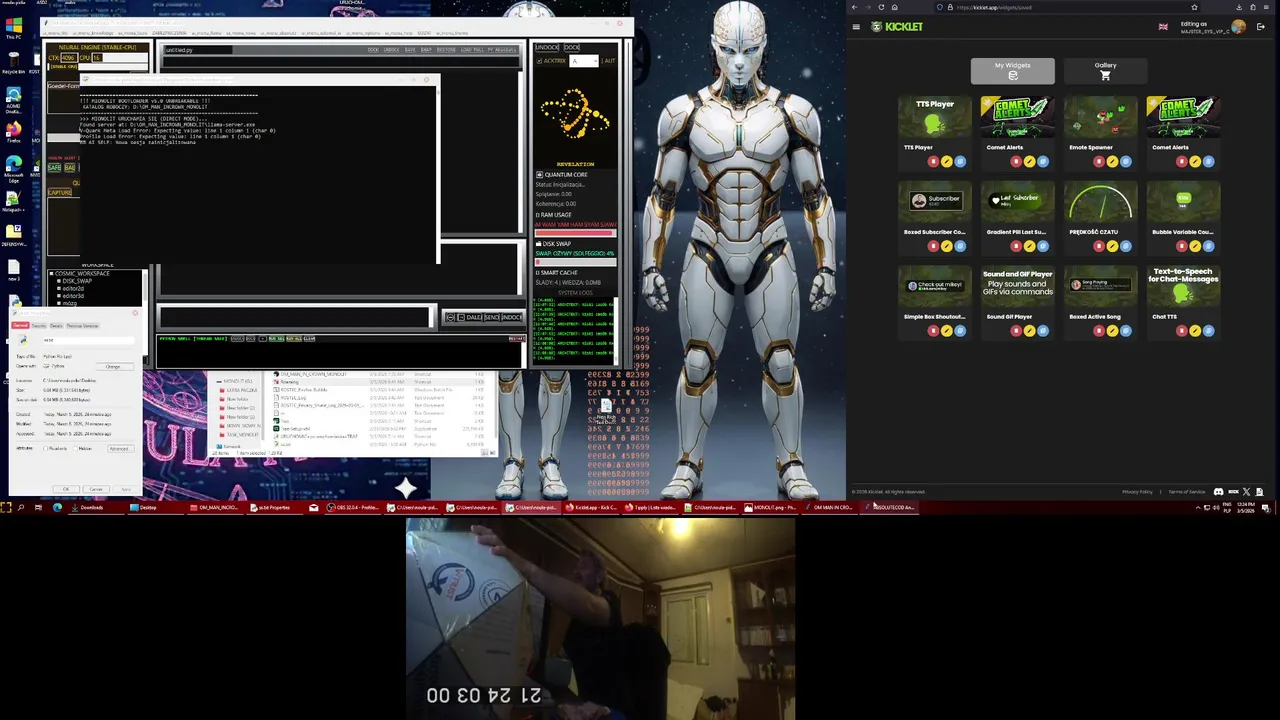Copy link of Emote Spawner widget
The height and width of the screenshot is (720, 1280).
[1125, 161]
